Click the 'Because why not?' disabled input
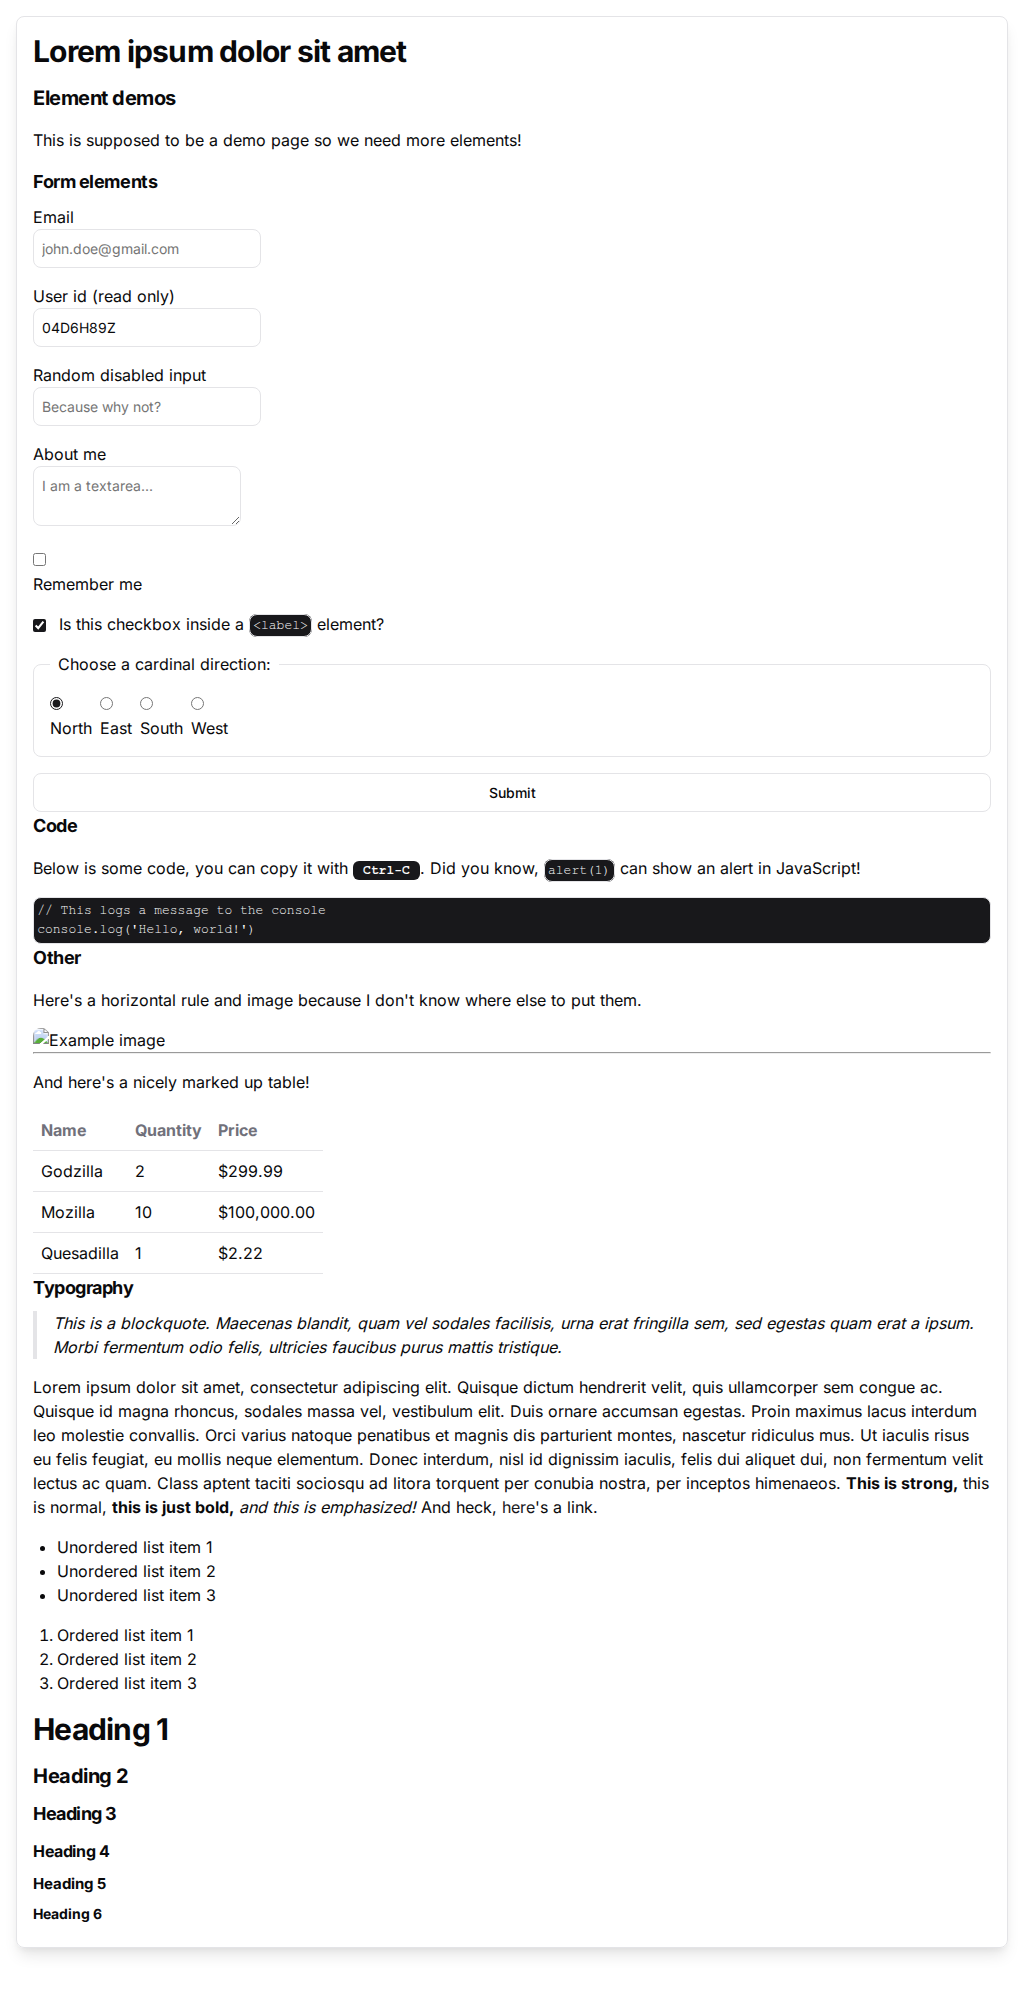The image size is (1024, 1995). 146,407
